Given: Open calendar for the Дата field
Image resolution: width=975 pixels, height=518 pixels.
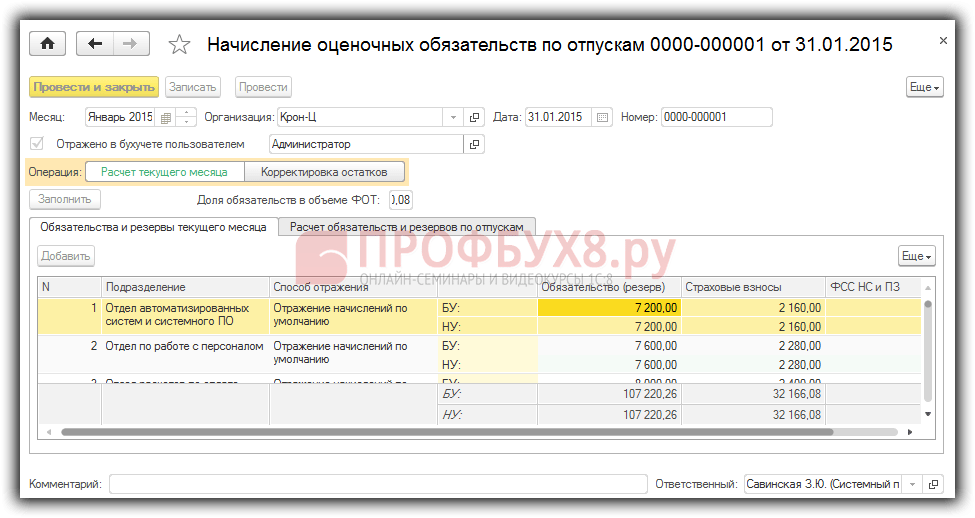Looking at the screenshot, I should click(602, 117).
